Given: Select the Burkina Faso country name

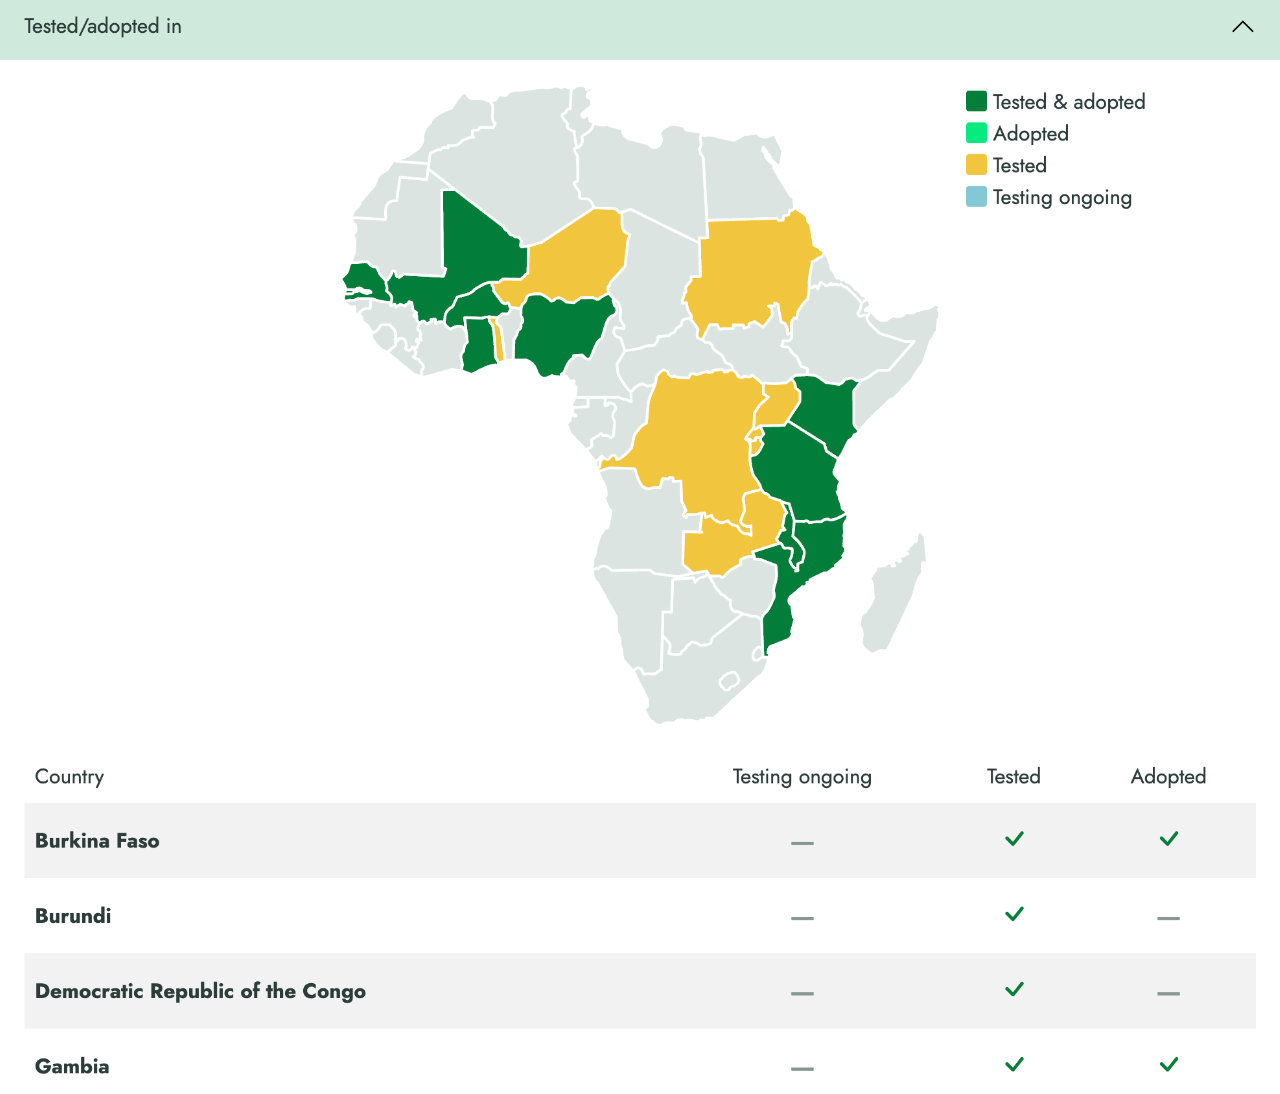Looking at the screenshot, I should click(97, 841).
